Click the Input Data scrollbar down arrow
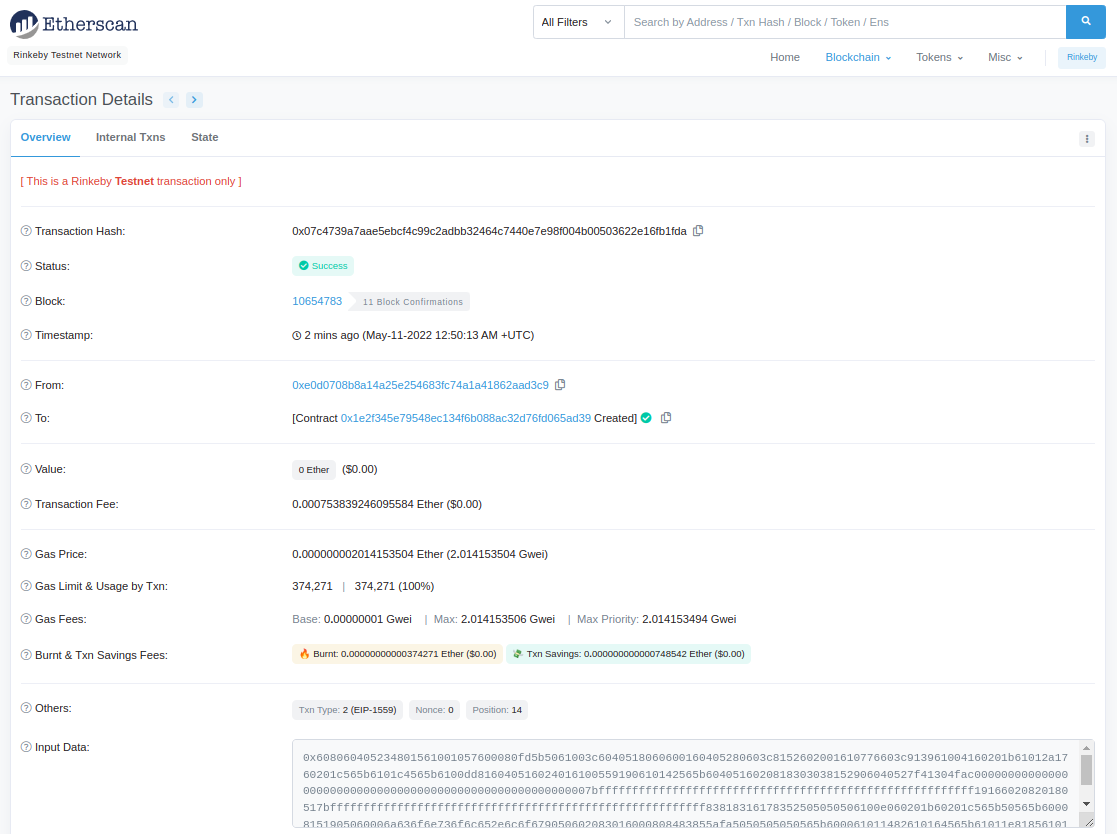Viewport: 1117px width, 834px height. (1086, 803)
